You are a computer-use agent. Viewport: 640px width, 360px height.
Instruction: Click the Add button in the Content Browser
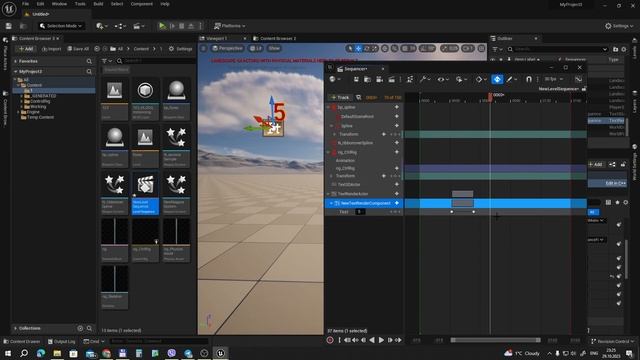(26, 49)
